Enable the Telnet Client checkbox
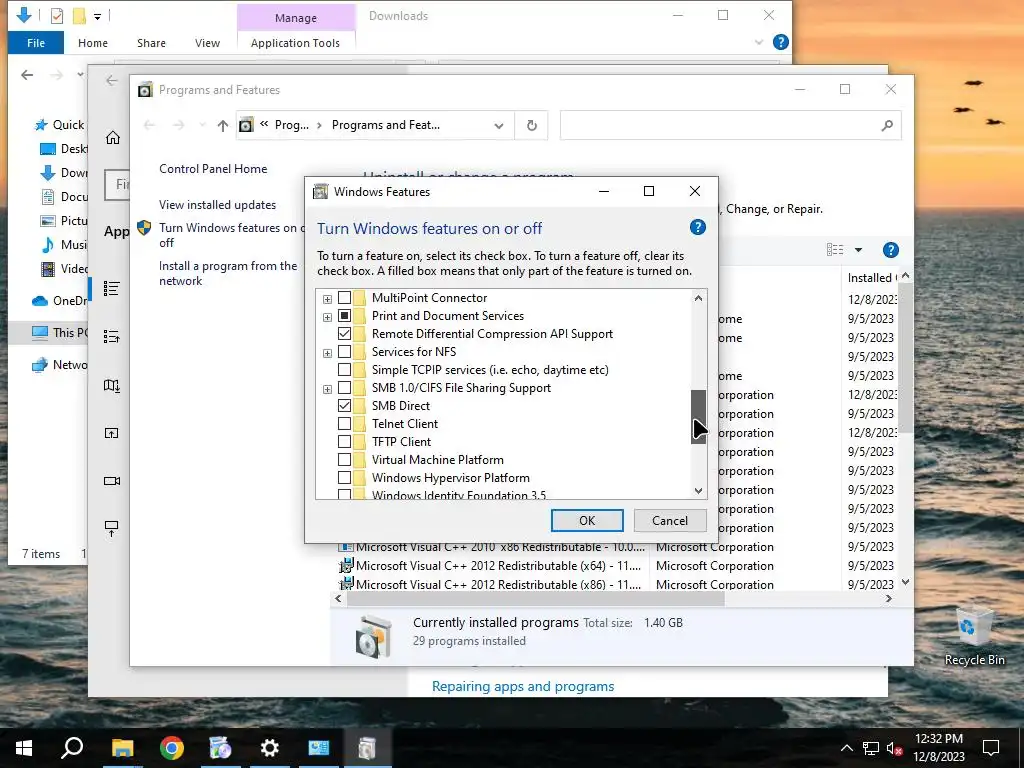 (x=344, y=424)
